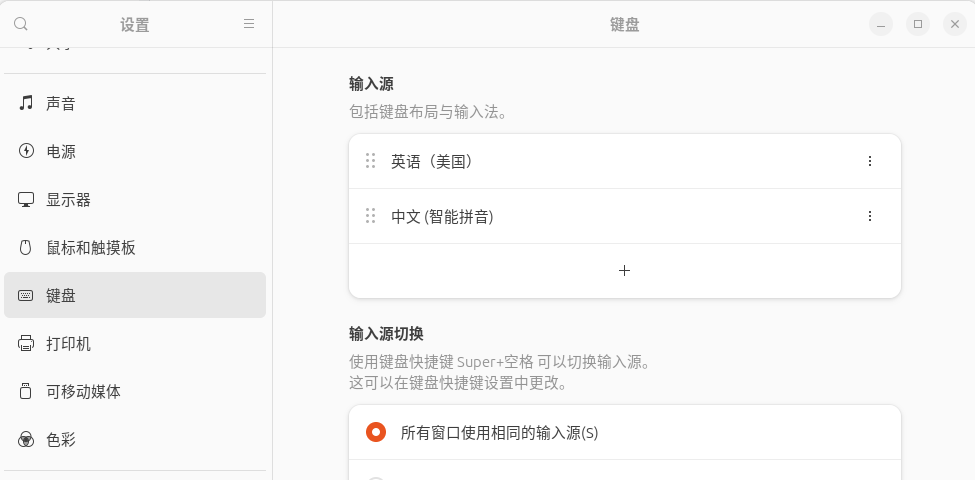Open the 声音 settings panel
Screen dimensions: 975x480
pyautogui.click(x=135, y=103)
